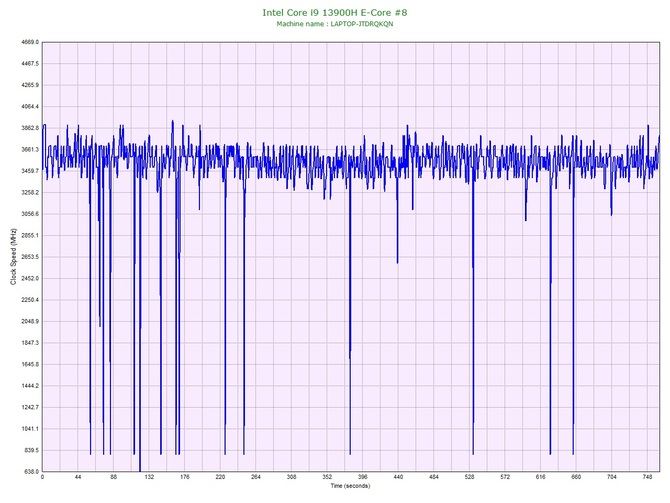
Task: Click the 'Time (seconds)' axis label
Action: pos(350,486)
